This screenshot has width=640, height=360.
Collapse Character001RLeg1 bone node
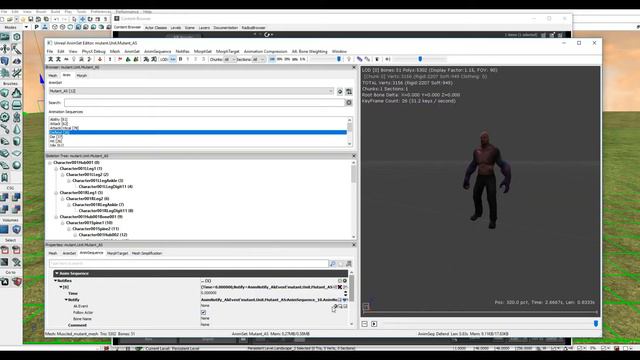pos(56,193)
